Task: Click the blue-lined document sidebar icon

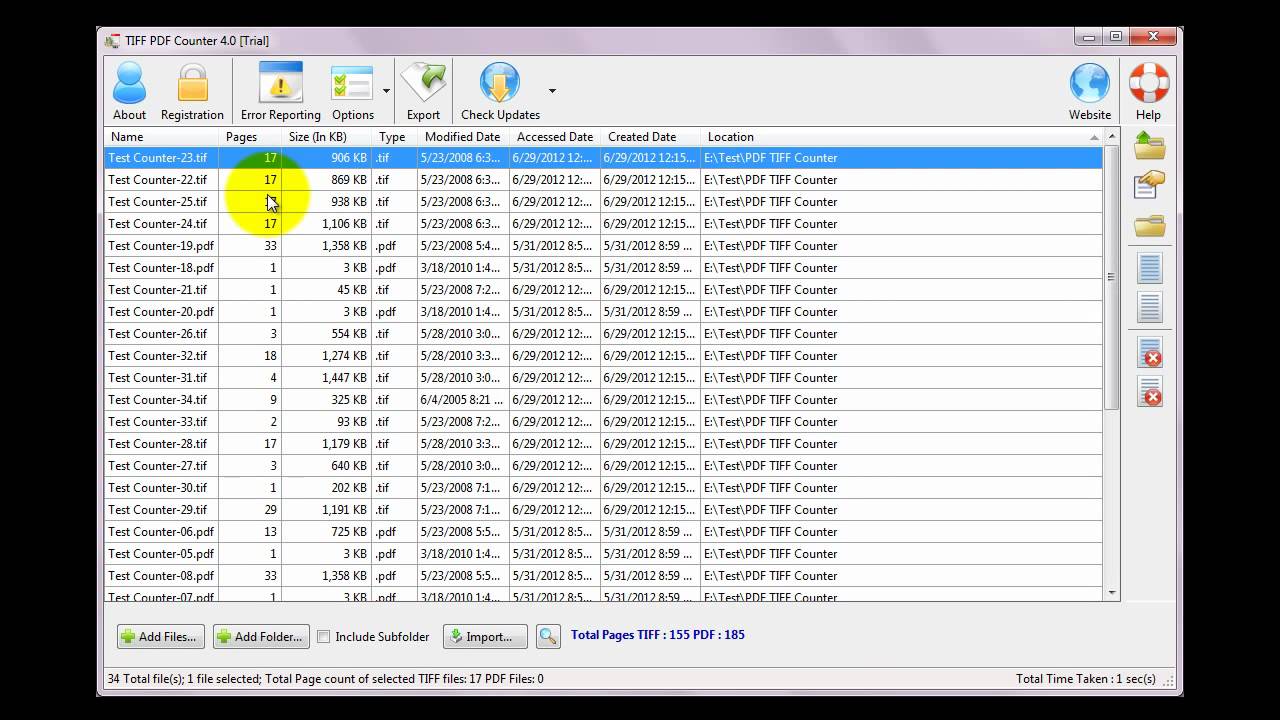Action: (x=1150, y=268)
